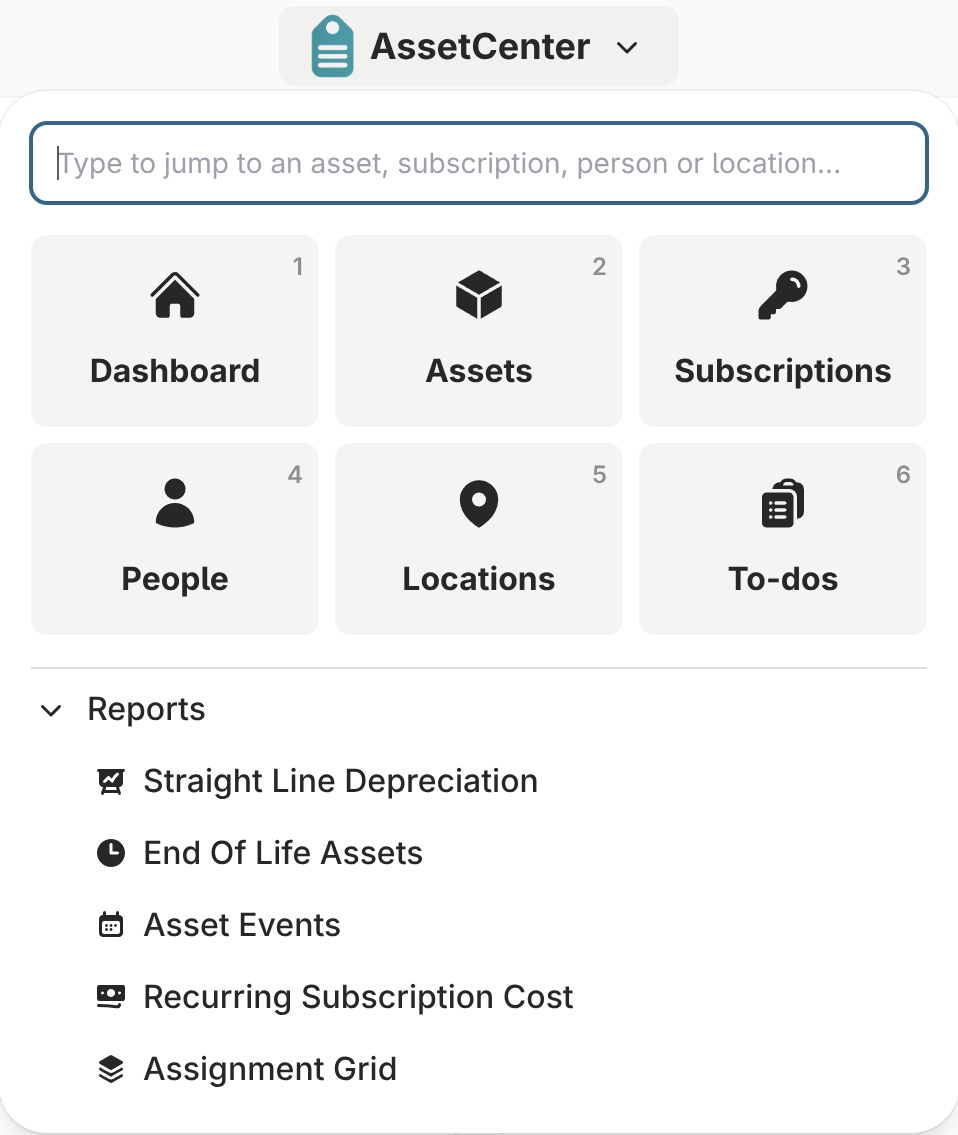This screenshot has width=958, height=1135.
Task: Click the Assets cube icon
Action: pyautogui.click(x=479, y=296)
